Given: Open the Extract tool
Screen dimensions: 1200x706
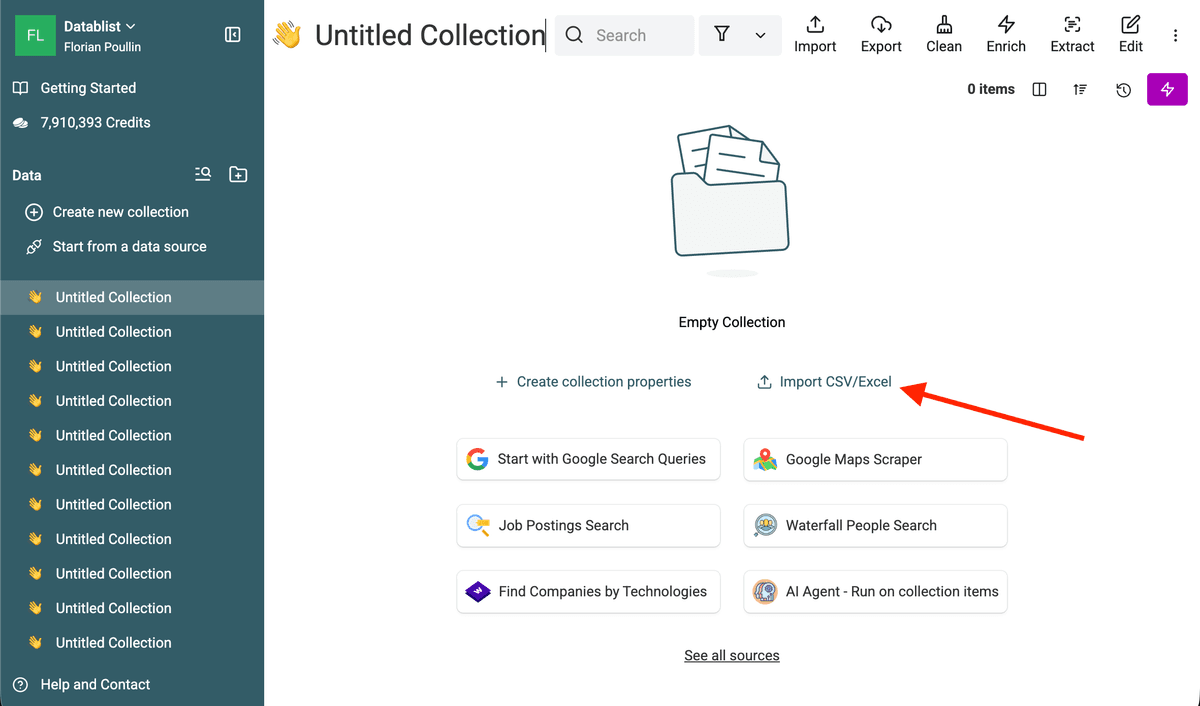Looking at the screenshot, I should (1072, 35).
